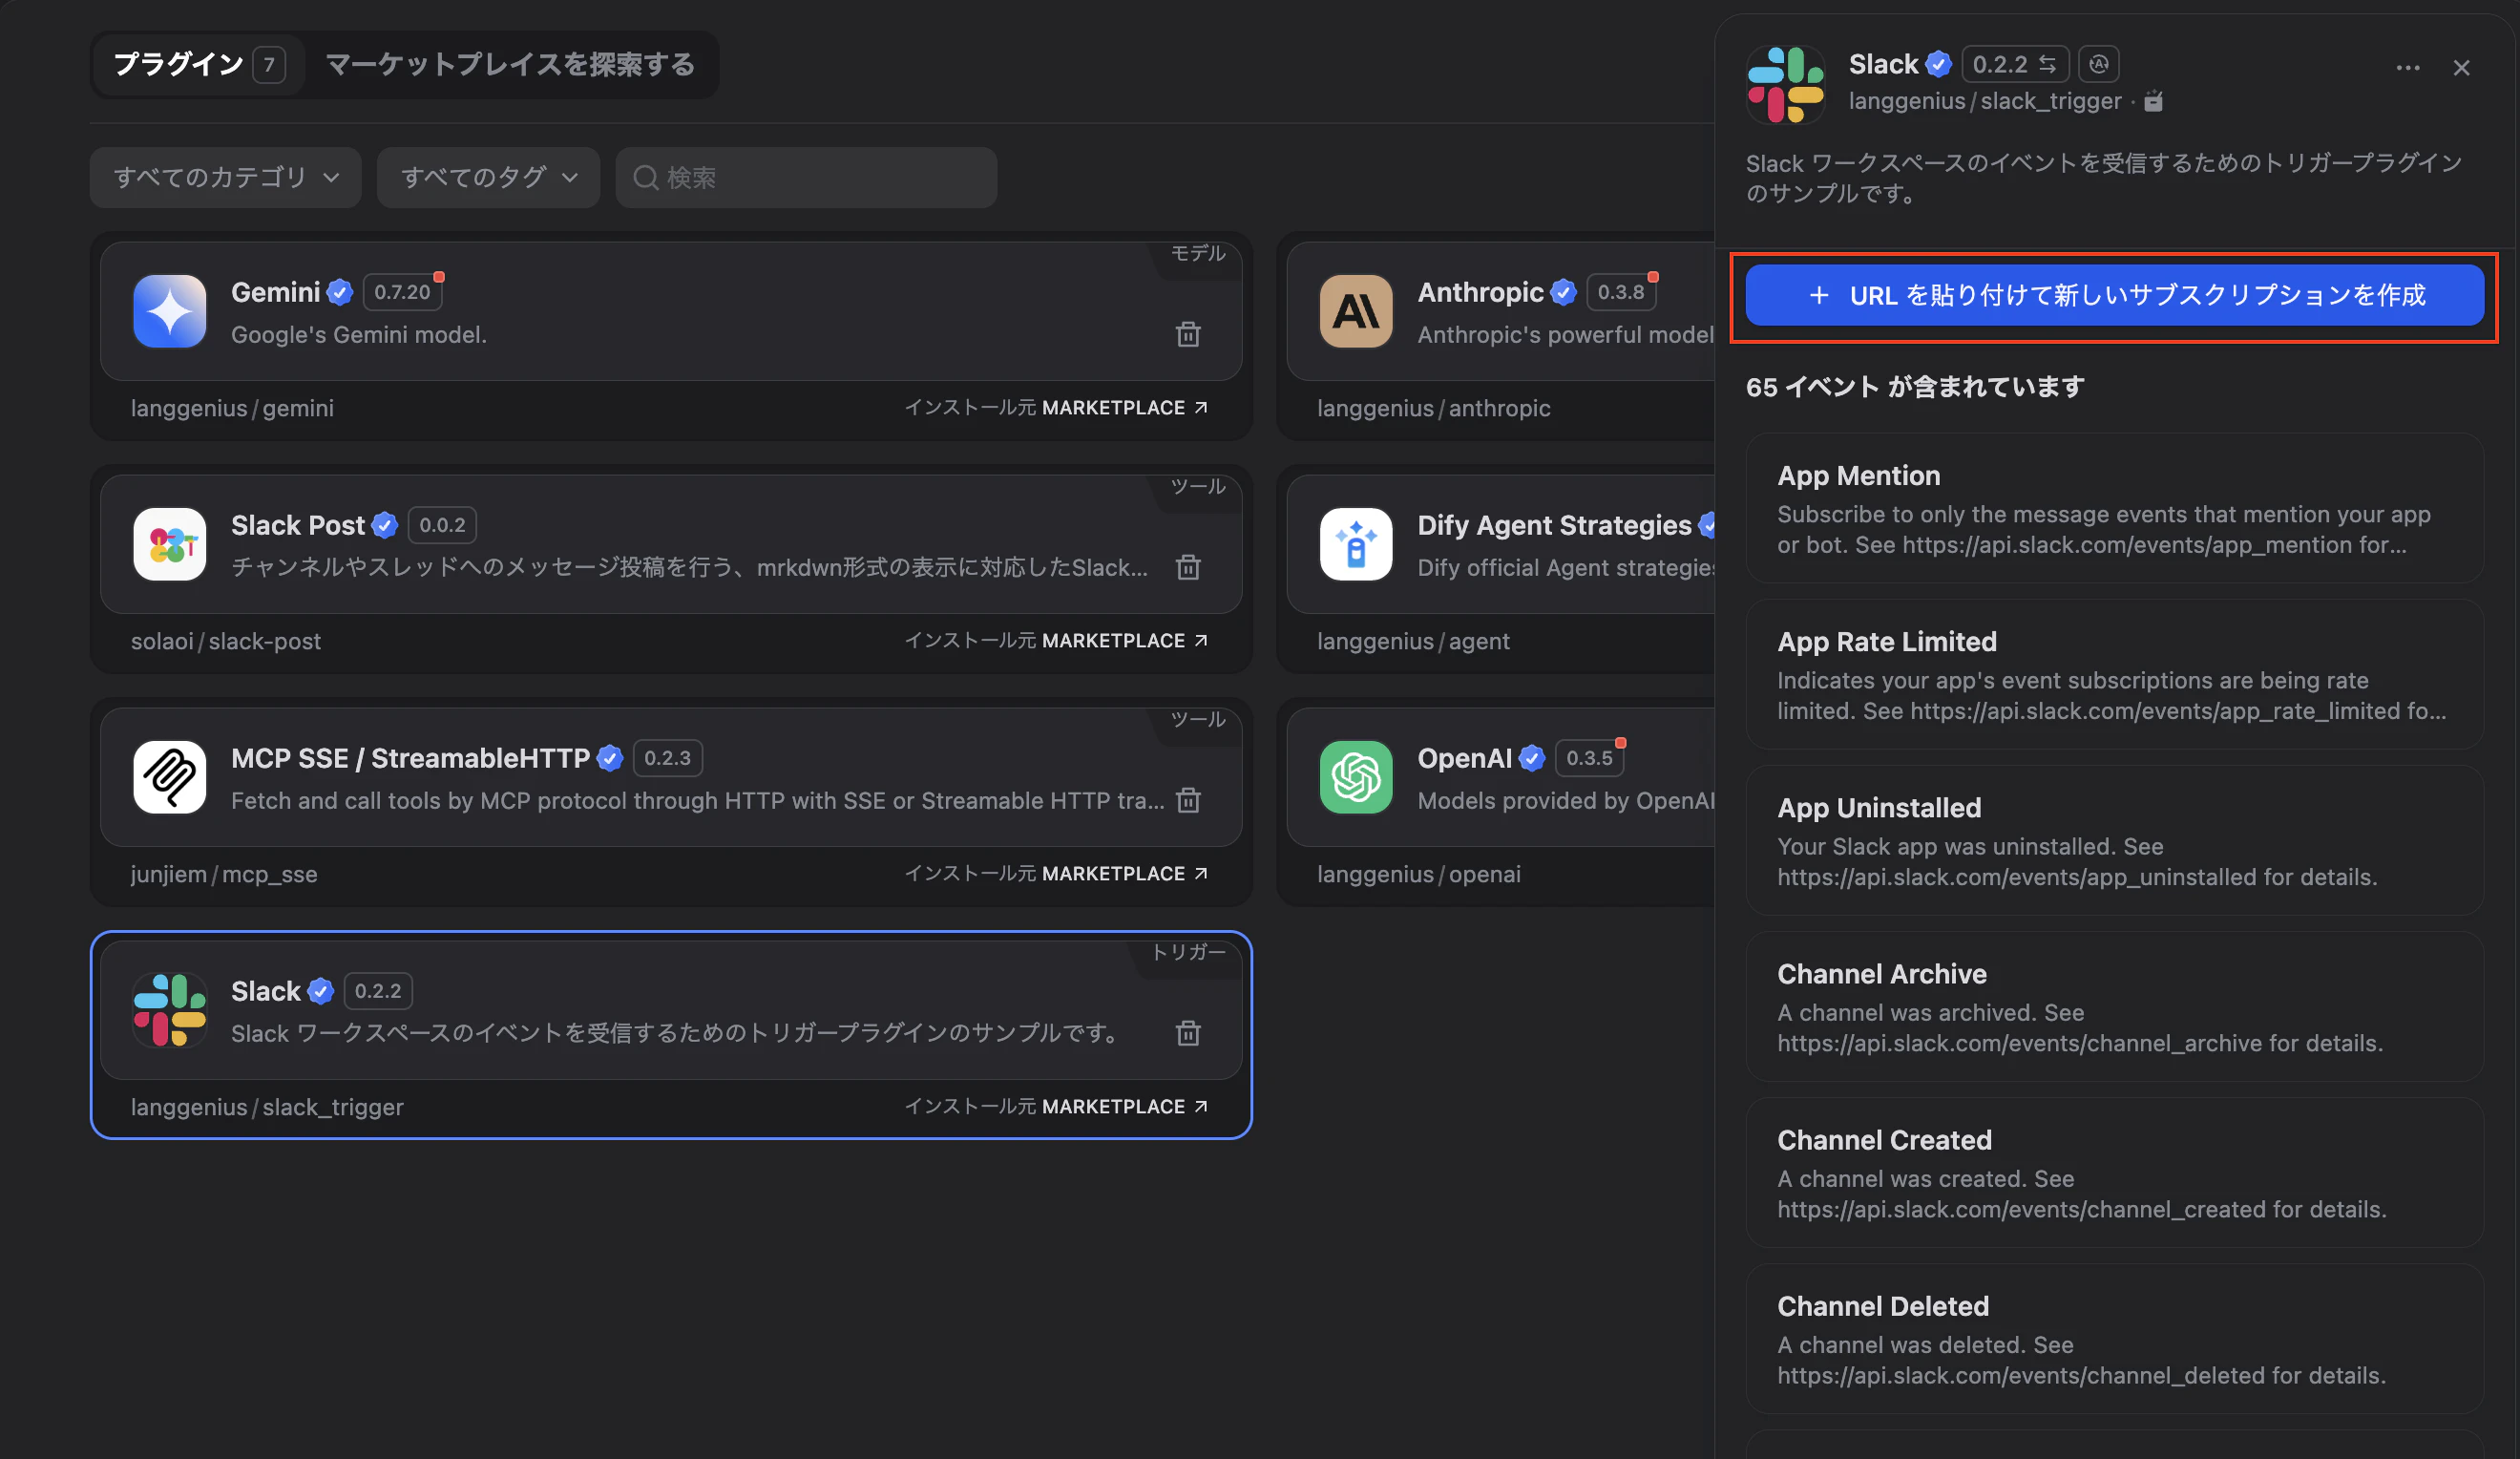Click the langgenius/gemini identifier text
This screenshot has height=1459, width=2520.
click(232, 408)
